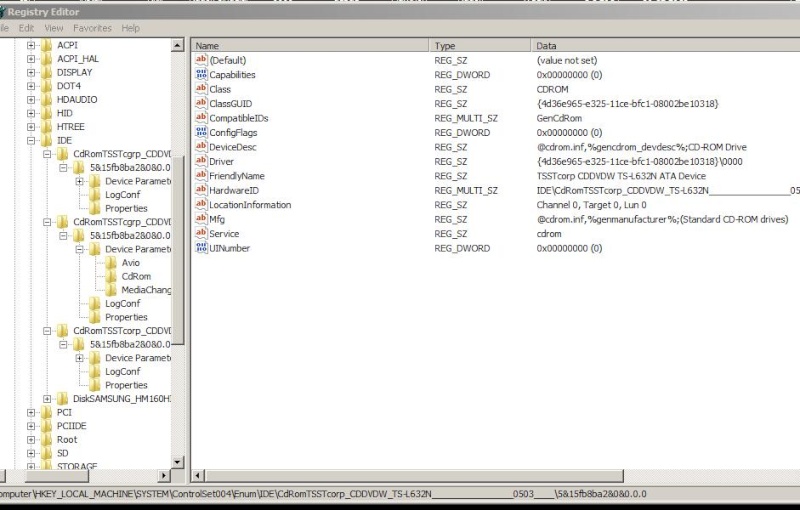Screen dimensions: 800x510
Task: Click the values pane scroll left arrow
Action: [198, 476]
